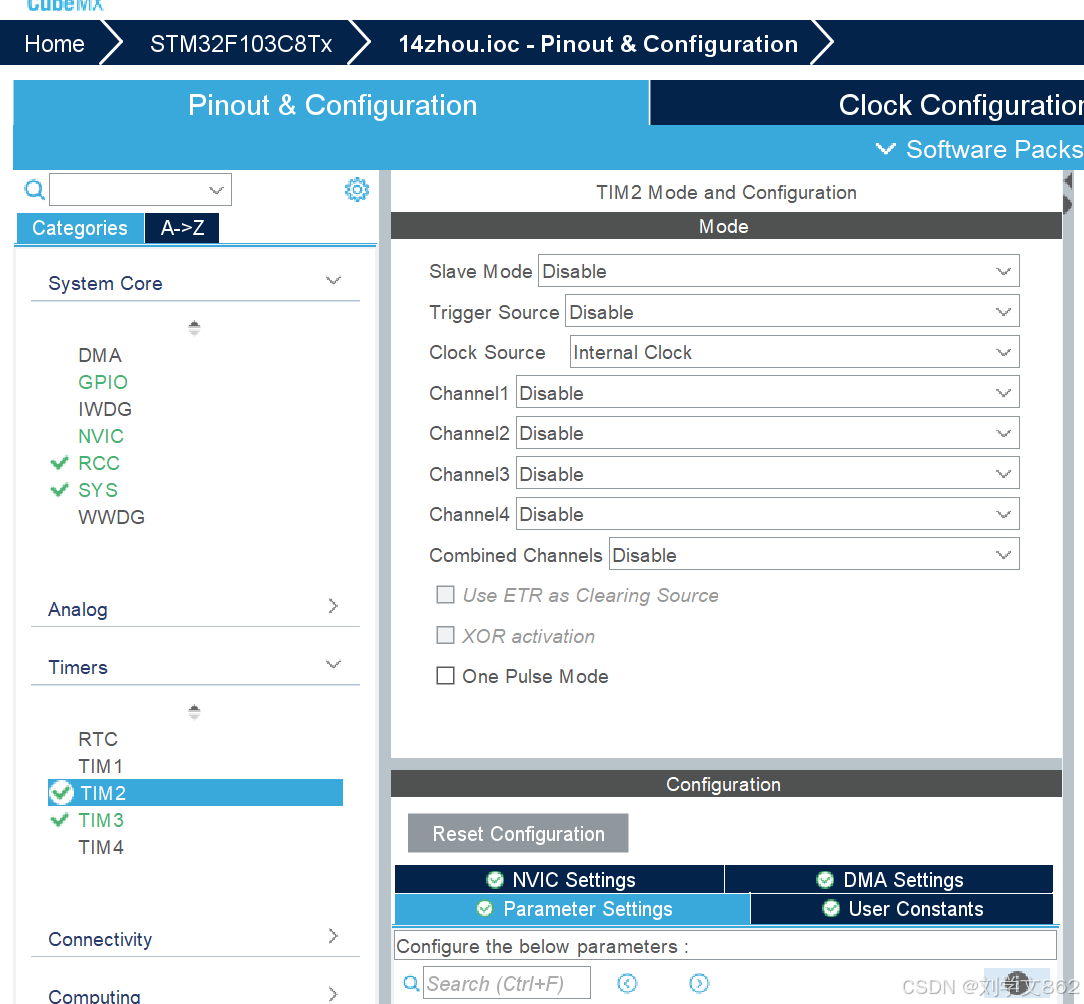
Task: Click the 14zhou.ioc Pinout & Configuration breadcrumb
Action: click(x=598, y=44)
